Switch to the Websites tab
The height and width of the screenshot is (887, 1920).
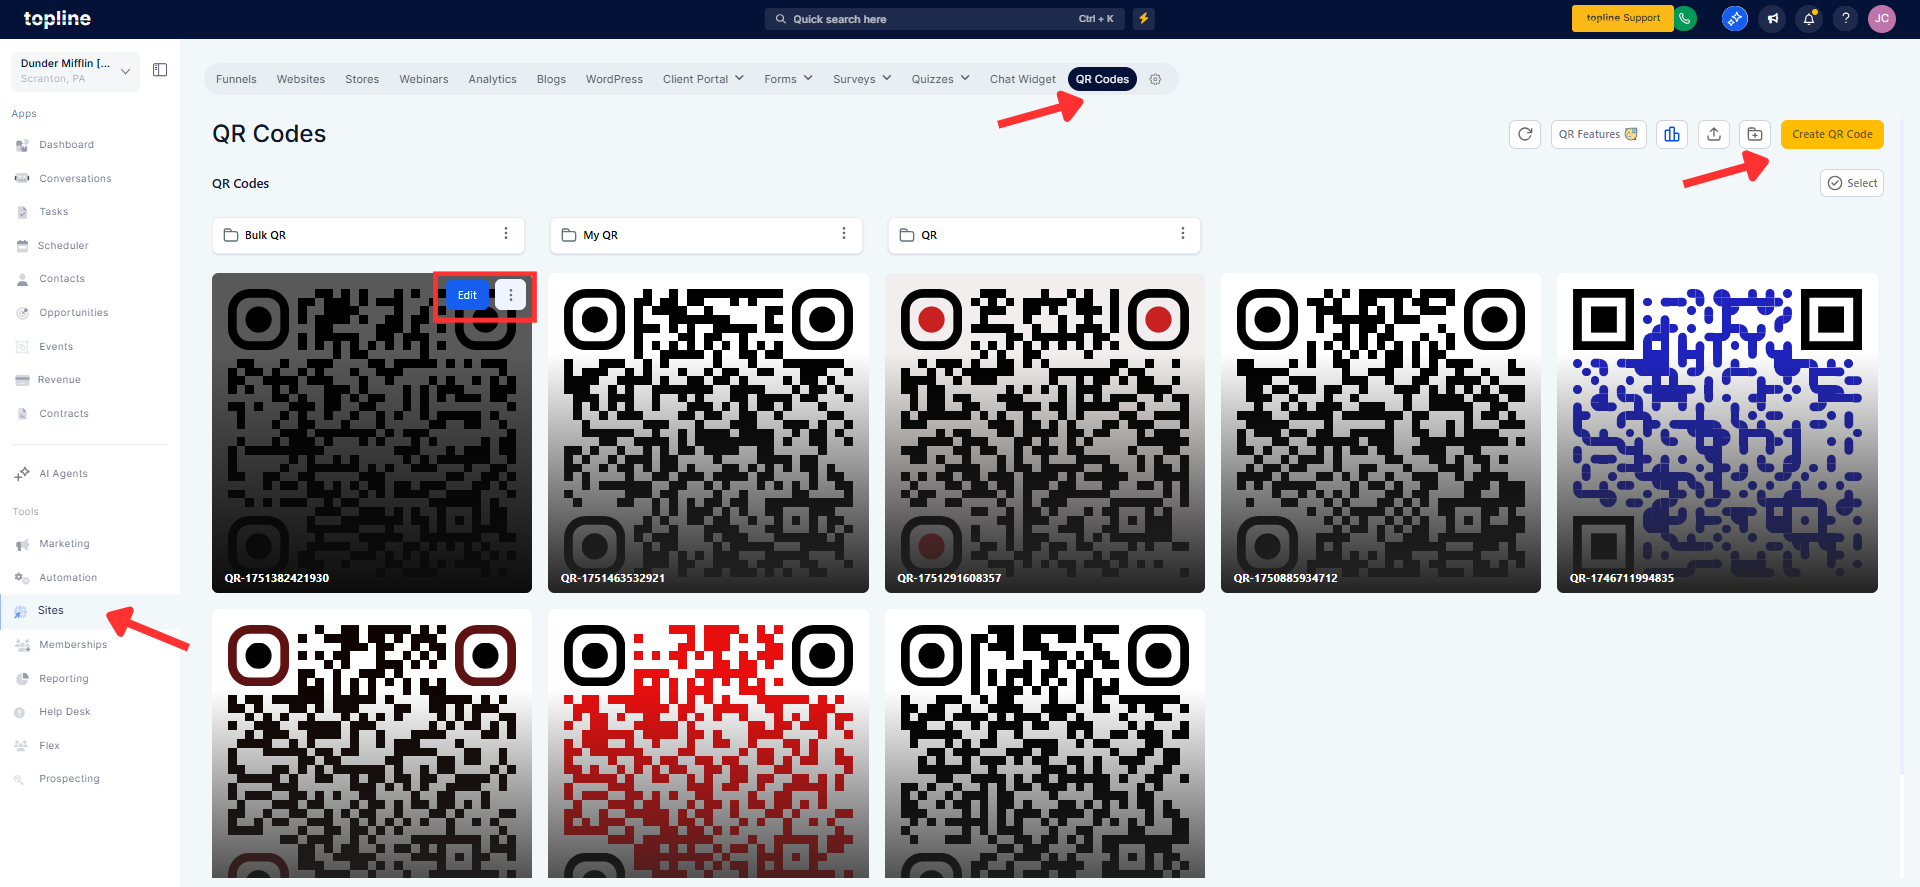(x=301, y=79)
